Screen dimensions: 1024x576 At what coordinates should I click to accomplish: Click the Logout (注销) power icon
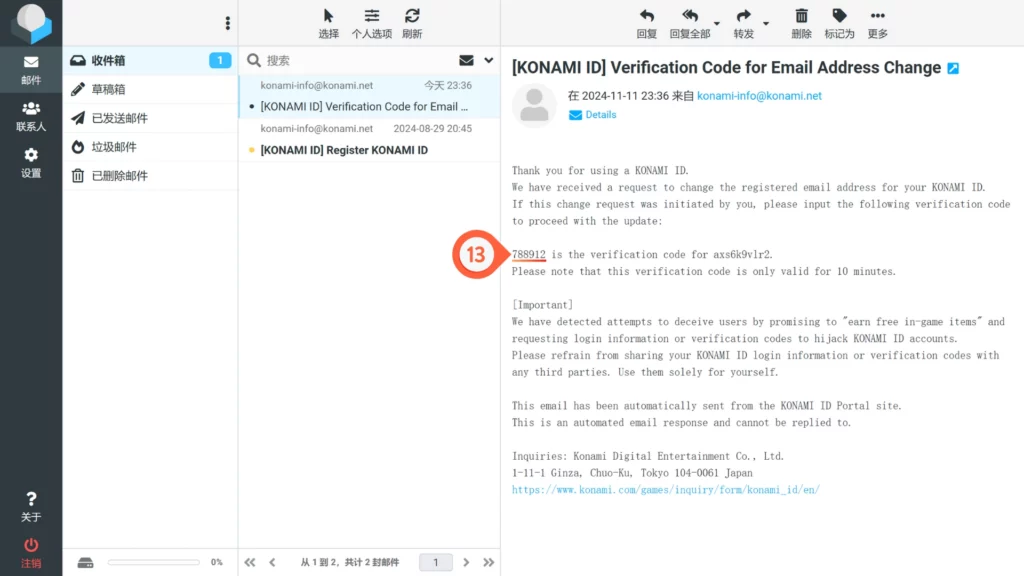pyautogui.click(x=31, y=552)
